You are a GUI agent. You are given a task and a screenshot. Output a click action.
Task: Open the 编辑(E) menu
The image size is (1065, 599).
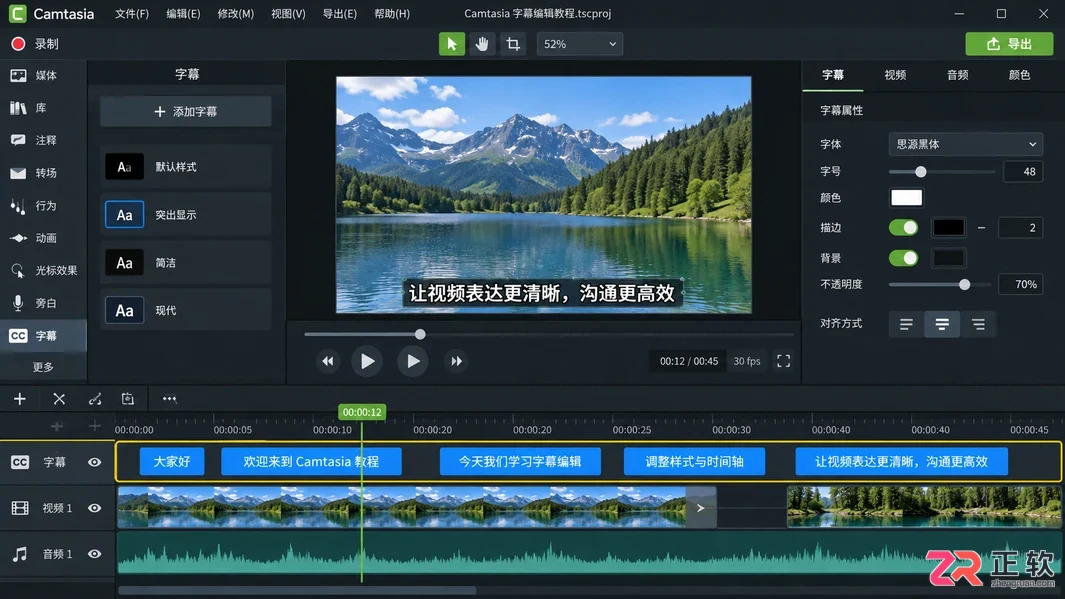click(183, 14)
